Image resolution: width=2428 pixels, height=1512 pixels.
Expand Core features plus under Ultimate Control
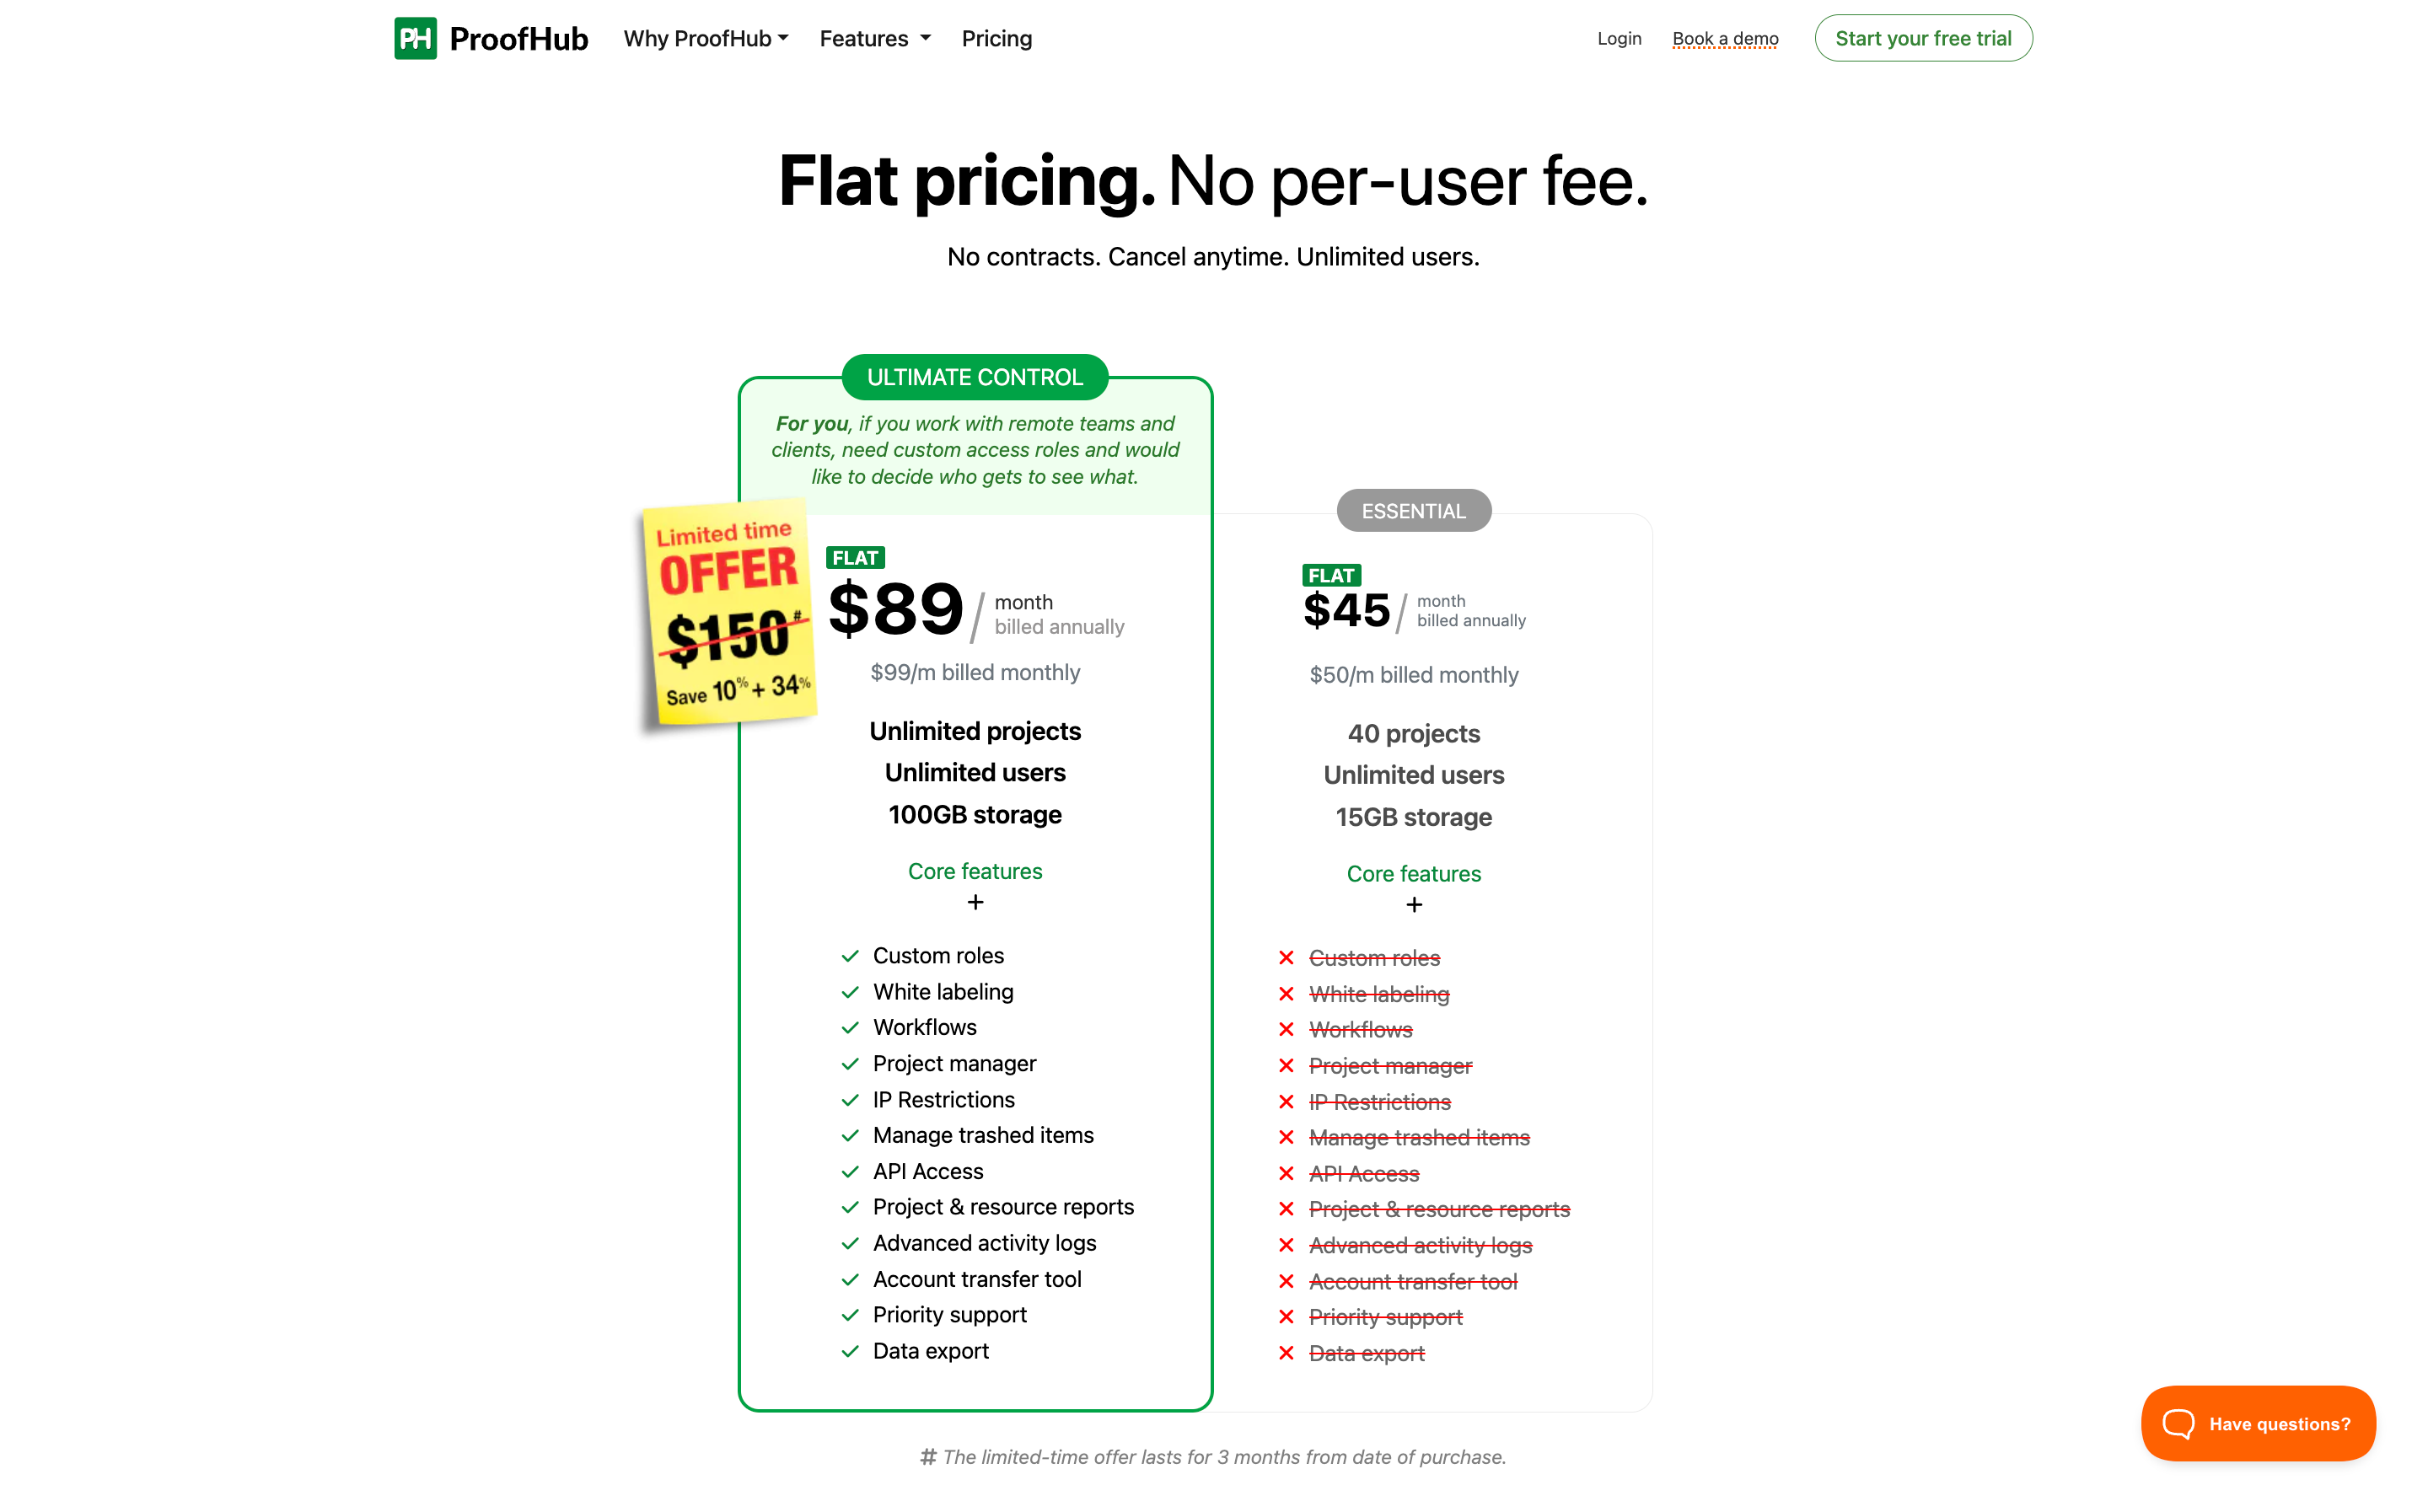[x=975, y=902]
